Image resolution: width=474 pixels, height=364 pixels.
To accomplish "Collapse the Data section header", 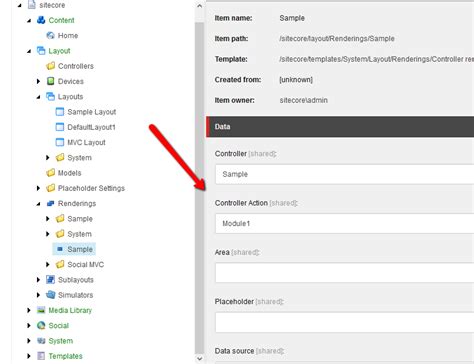I will click(x=340, y=127).
